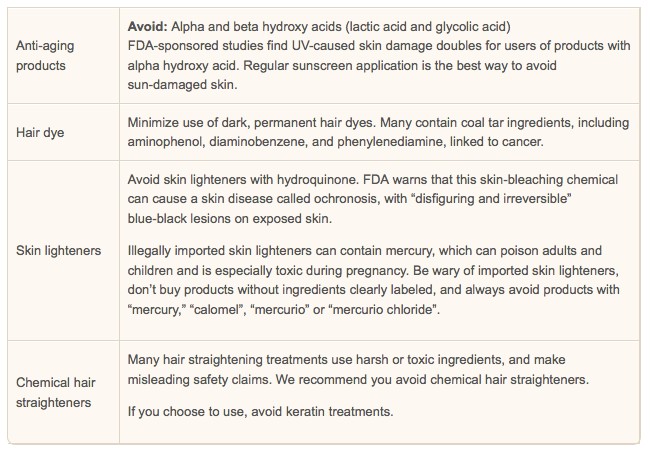The image size is (650, 450).
Task: Click the word 'hydroquinone' in the table
Action: click(317, 180)
